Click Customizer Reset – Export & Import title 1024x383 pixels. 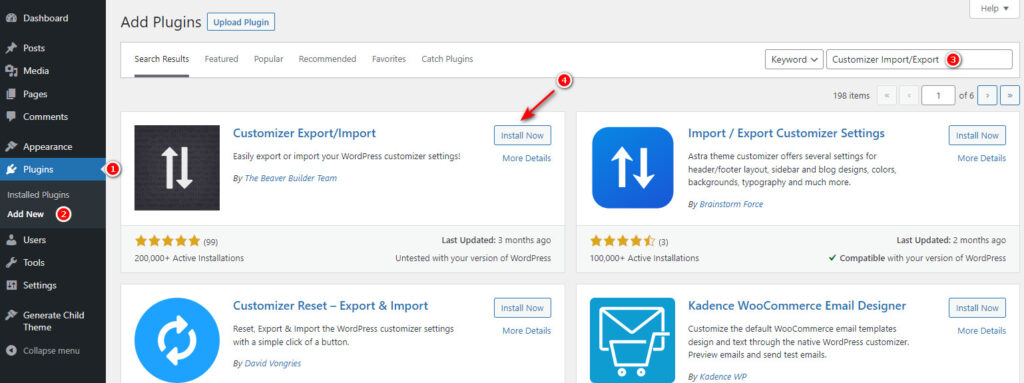click(330, 306)
